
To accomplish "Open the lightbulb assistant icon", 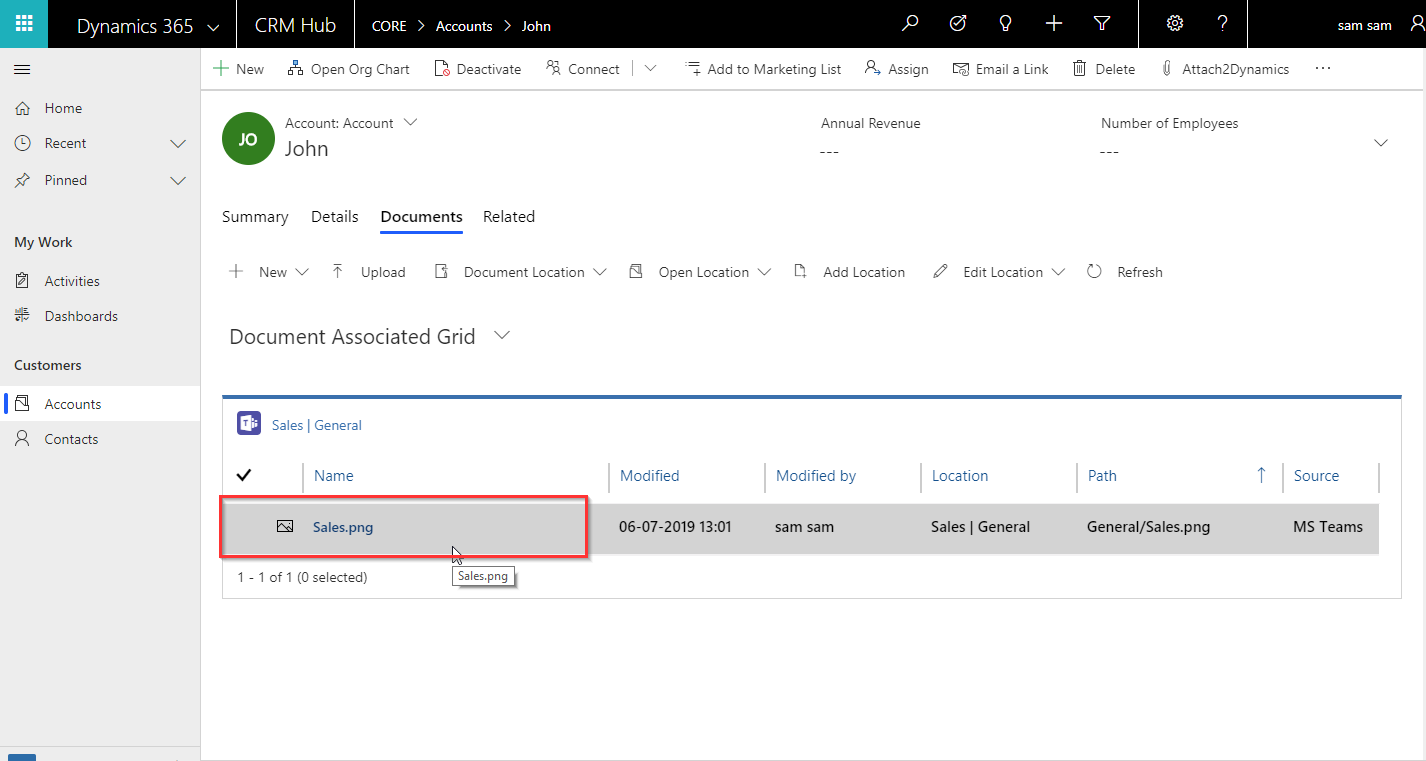I will pyautogui.click(x=1006, y=24).
